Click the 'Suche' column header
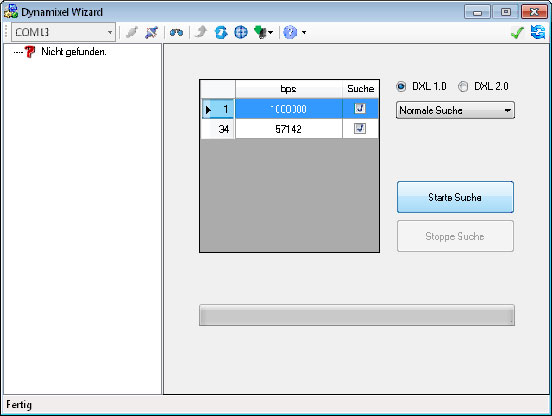552x416 pixels. tap(360, 89)
